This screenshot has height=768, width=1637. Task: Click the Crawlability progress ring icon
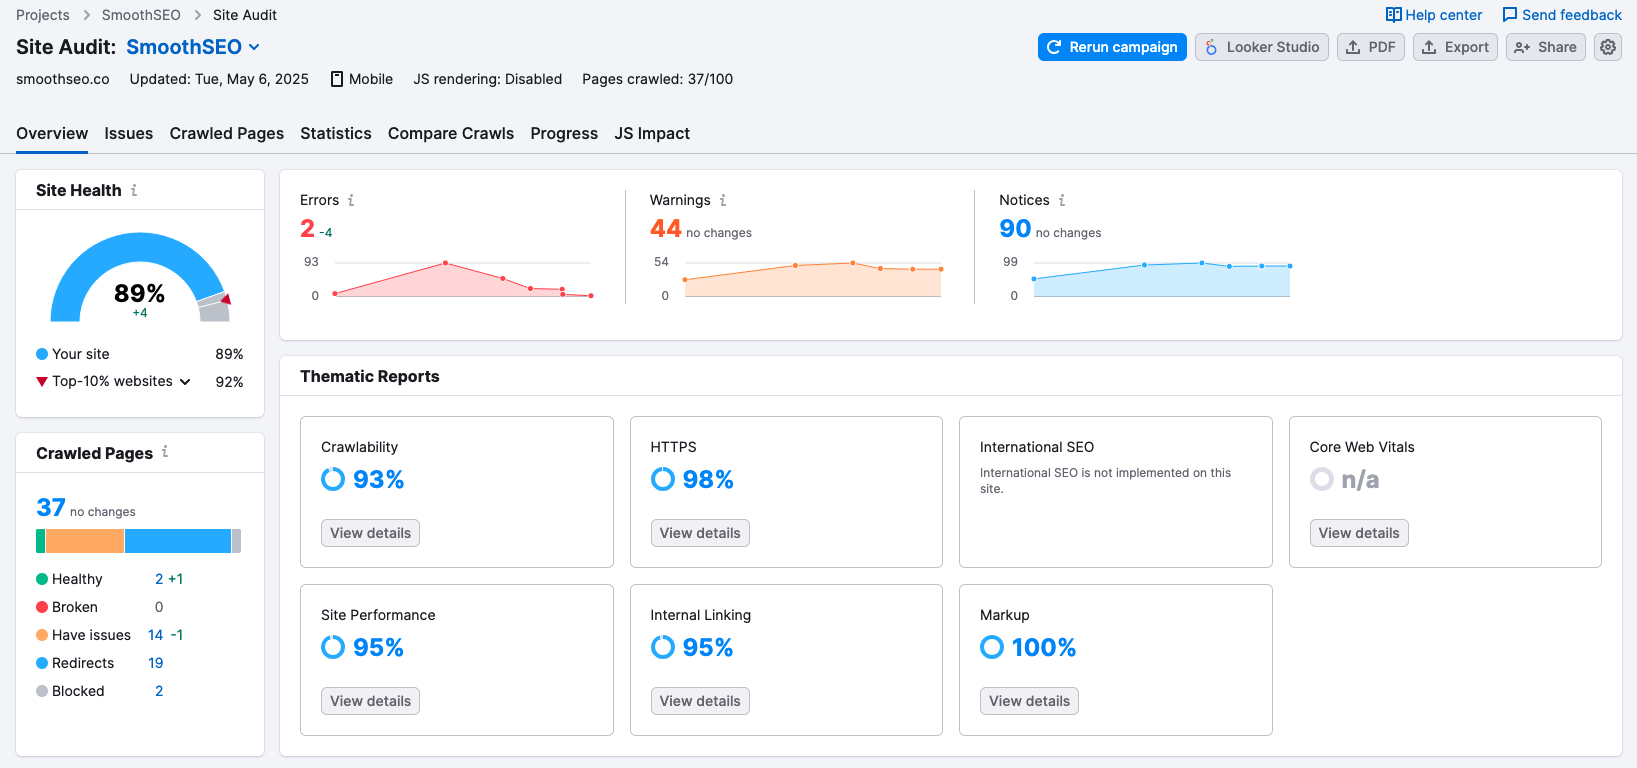[333, 479]
